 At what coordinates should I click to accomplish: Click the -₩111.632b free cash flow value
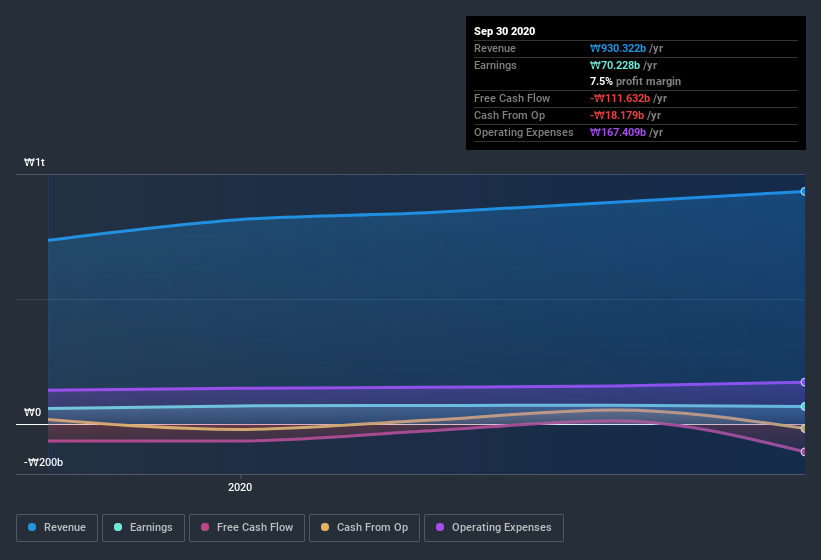coord(620,98)
